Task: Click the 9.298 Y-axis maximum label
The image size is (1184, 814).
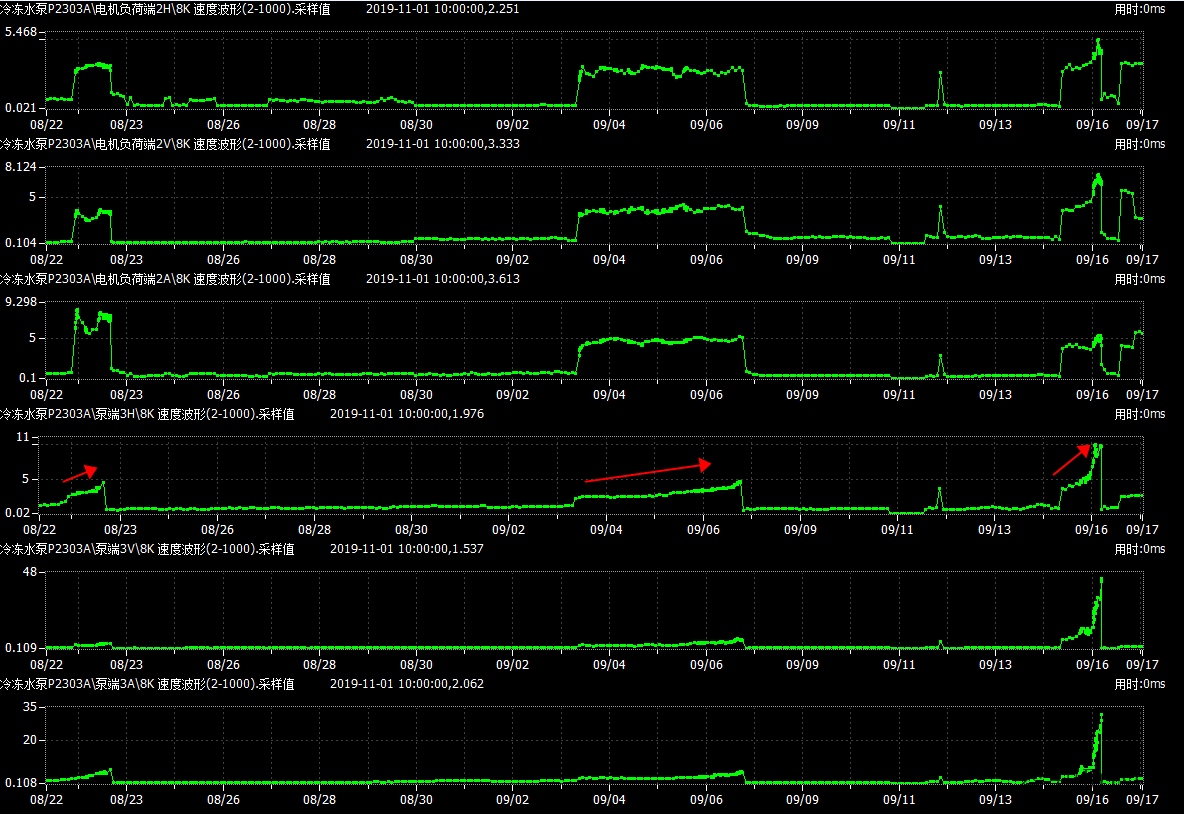Action: pyautogui.click(x=21, y=303)
